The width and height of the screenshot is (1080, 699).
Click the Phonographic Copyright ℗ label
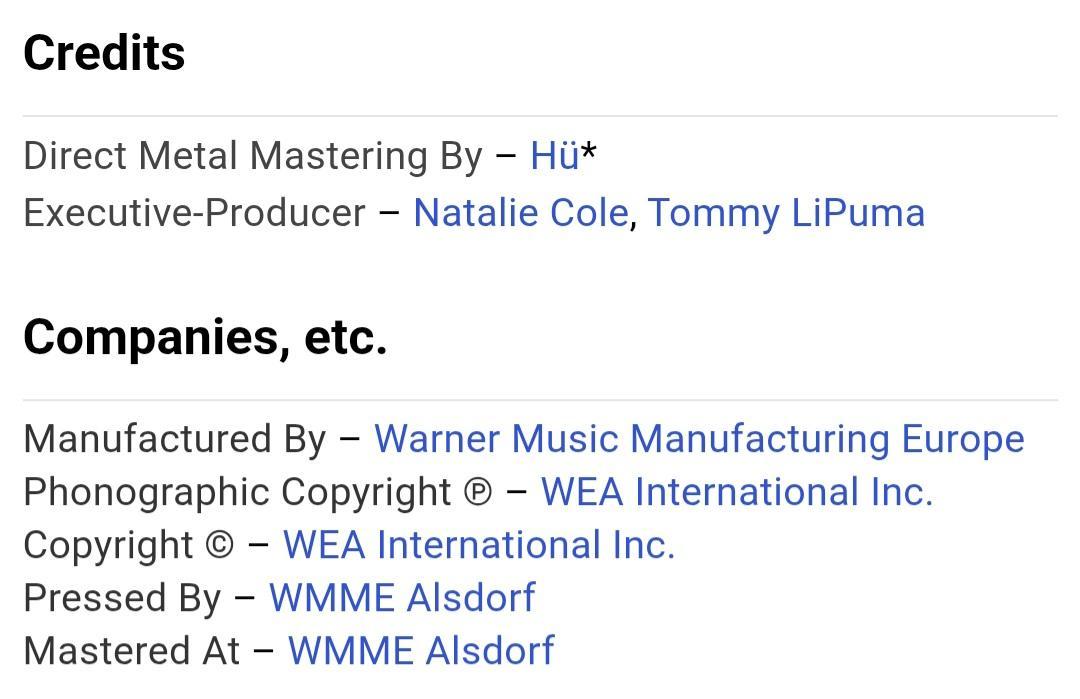click(x=258, y=492)
